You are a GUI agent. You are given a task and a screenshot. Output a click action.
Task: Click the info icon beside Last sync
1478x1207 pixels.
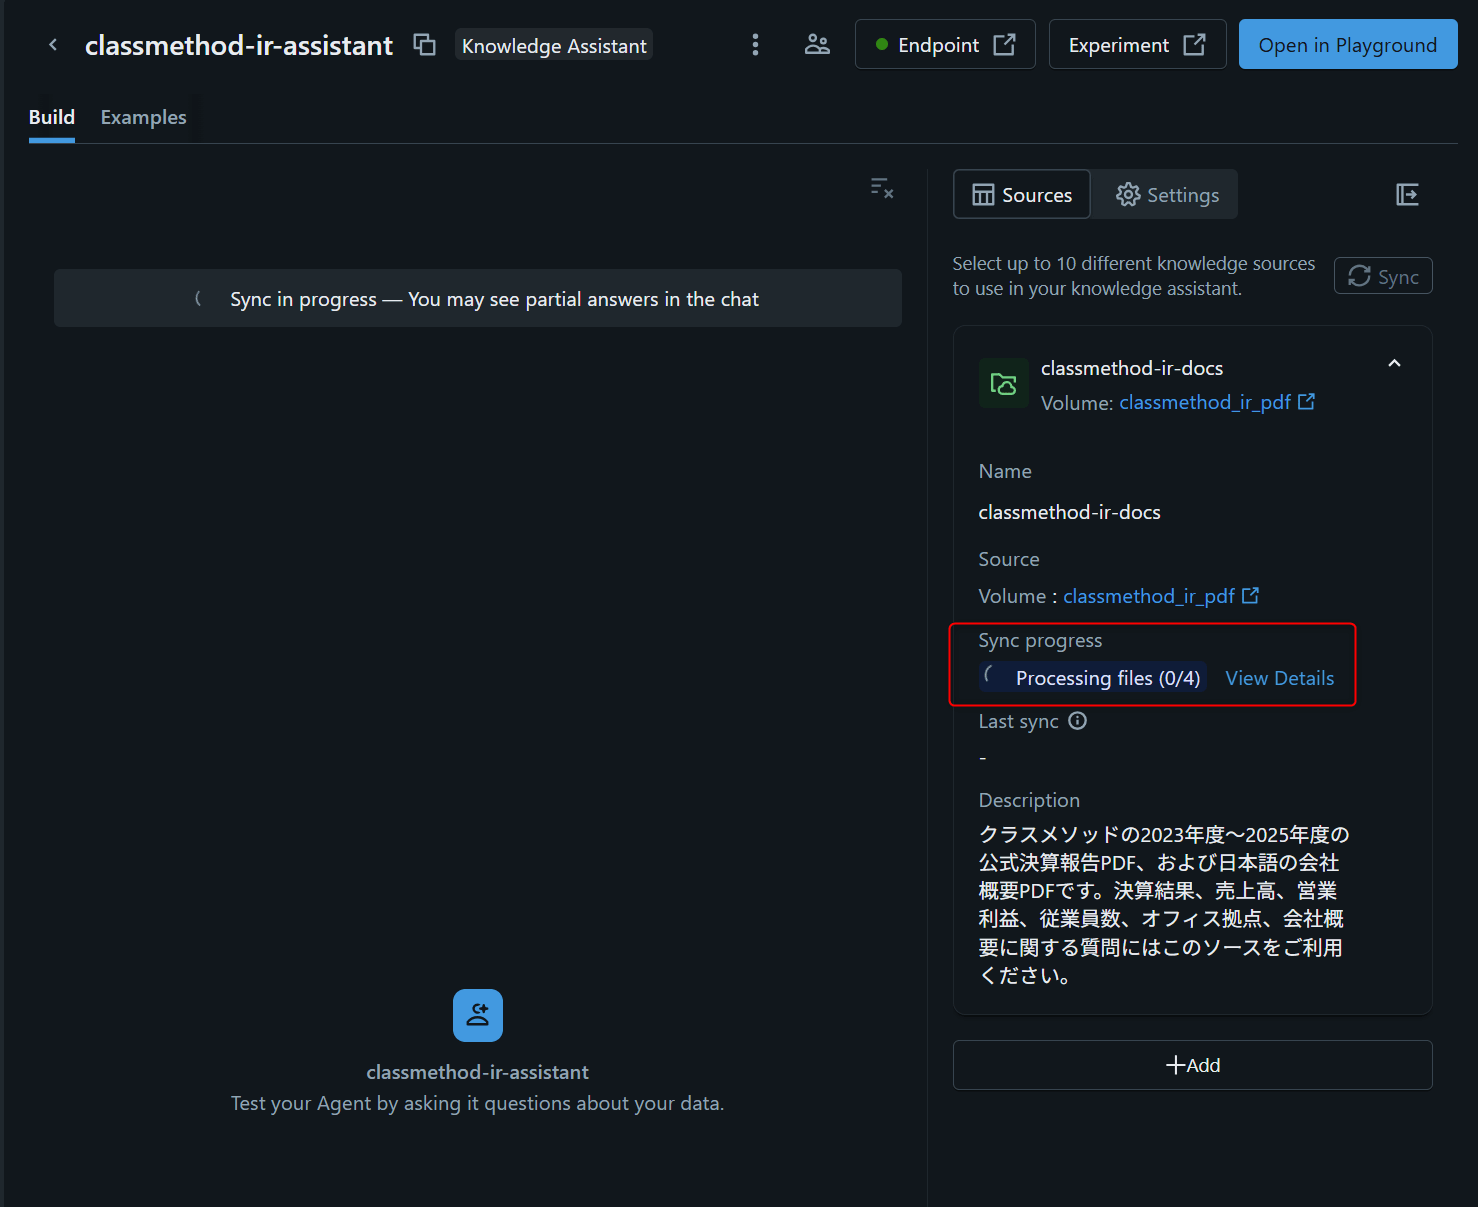click(1077, 721)
